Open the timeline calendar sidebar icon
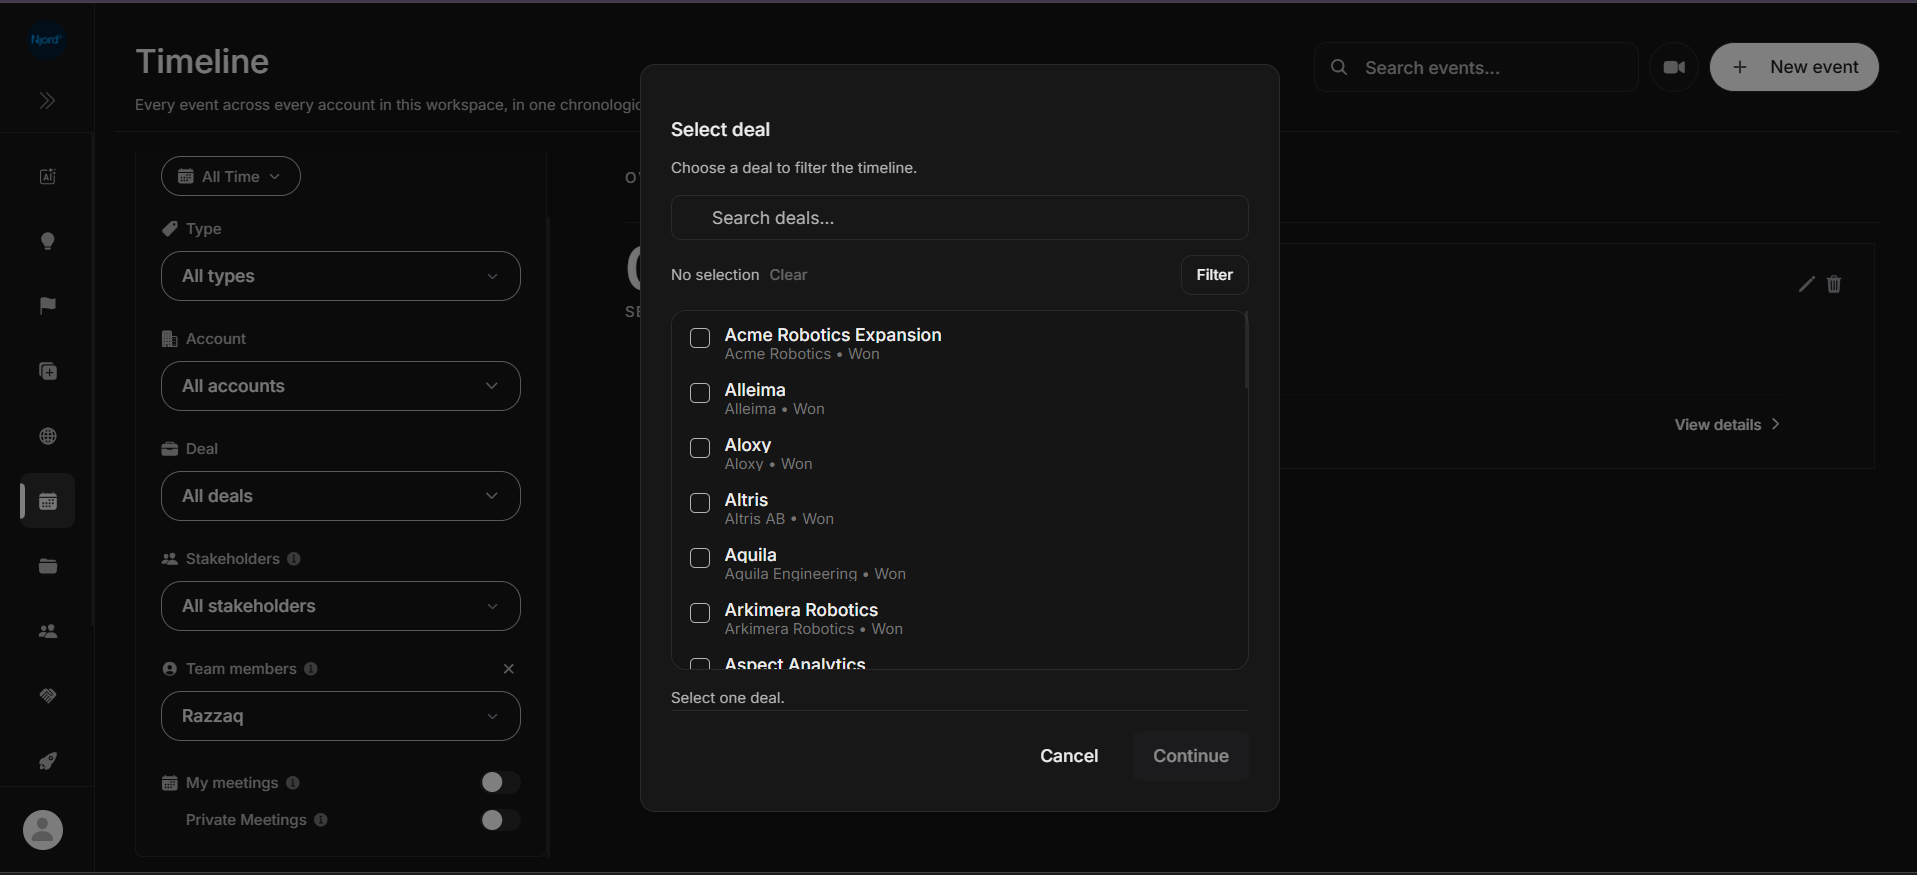Viewport: 1917px width, 875px height. [x=47, y=501]
